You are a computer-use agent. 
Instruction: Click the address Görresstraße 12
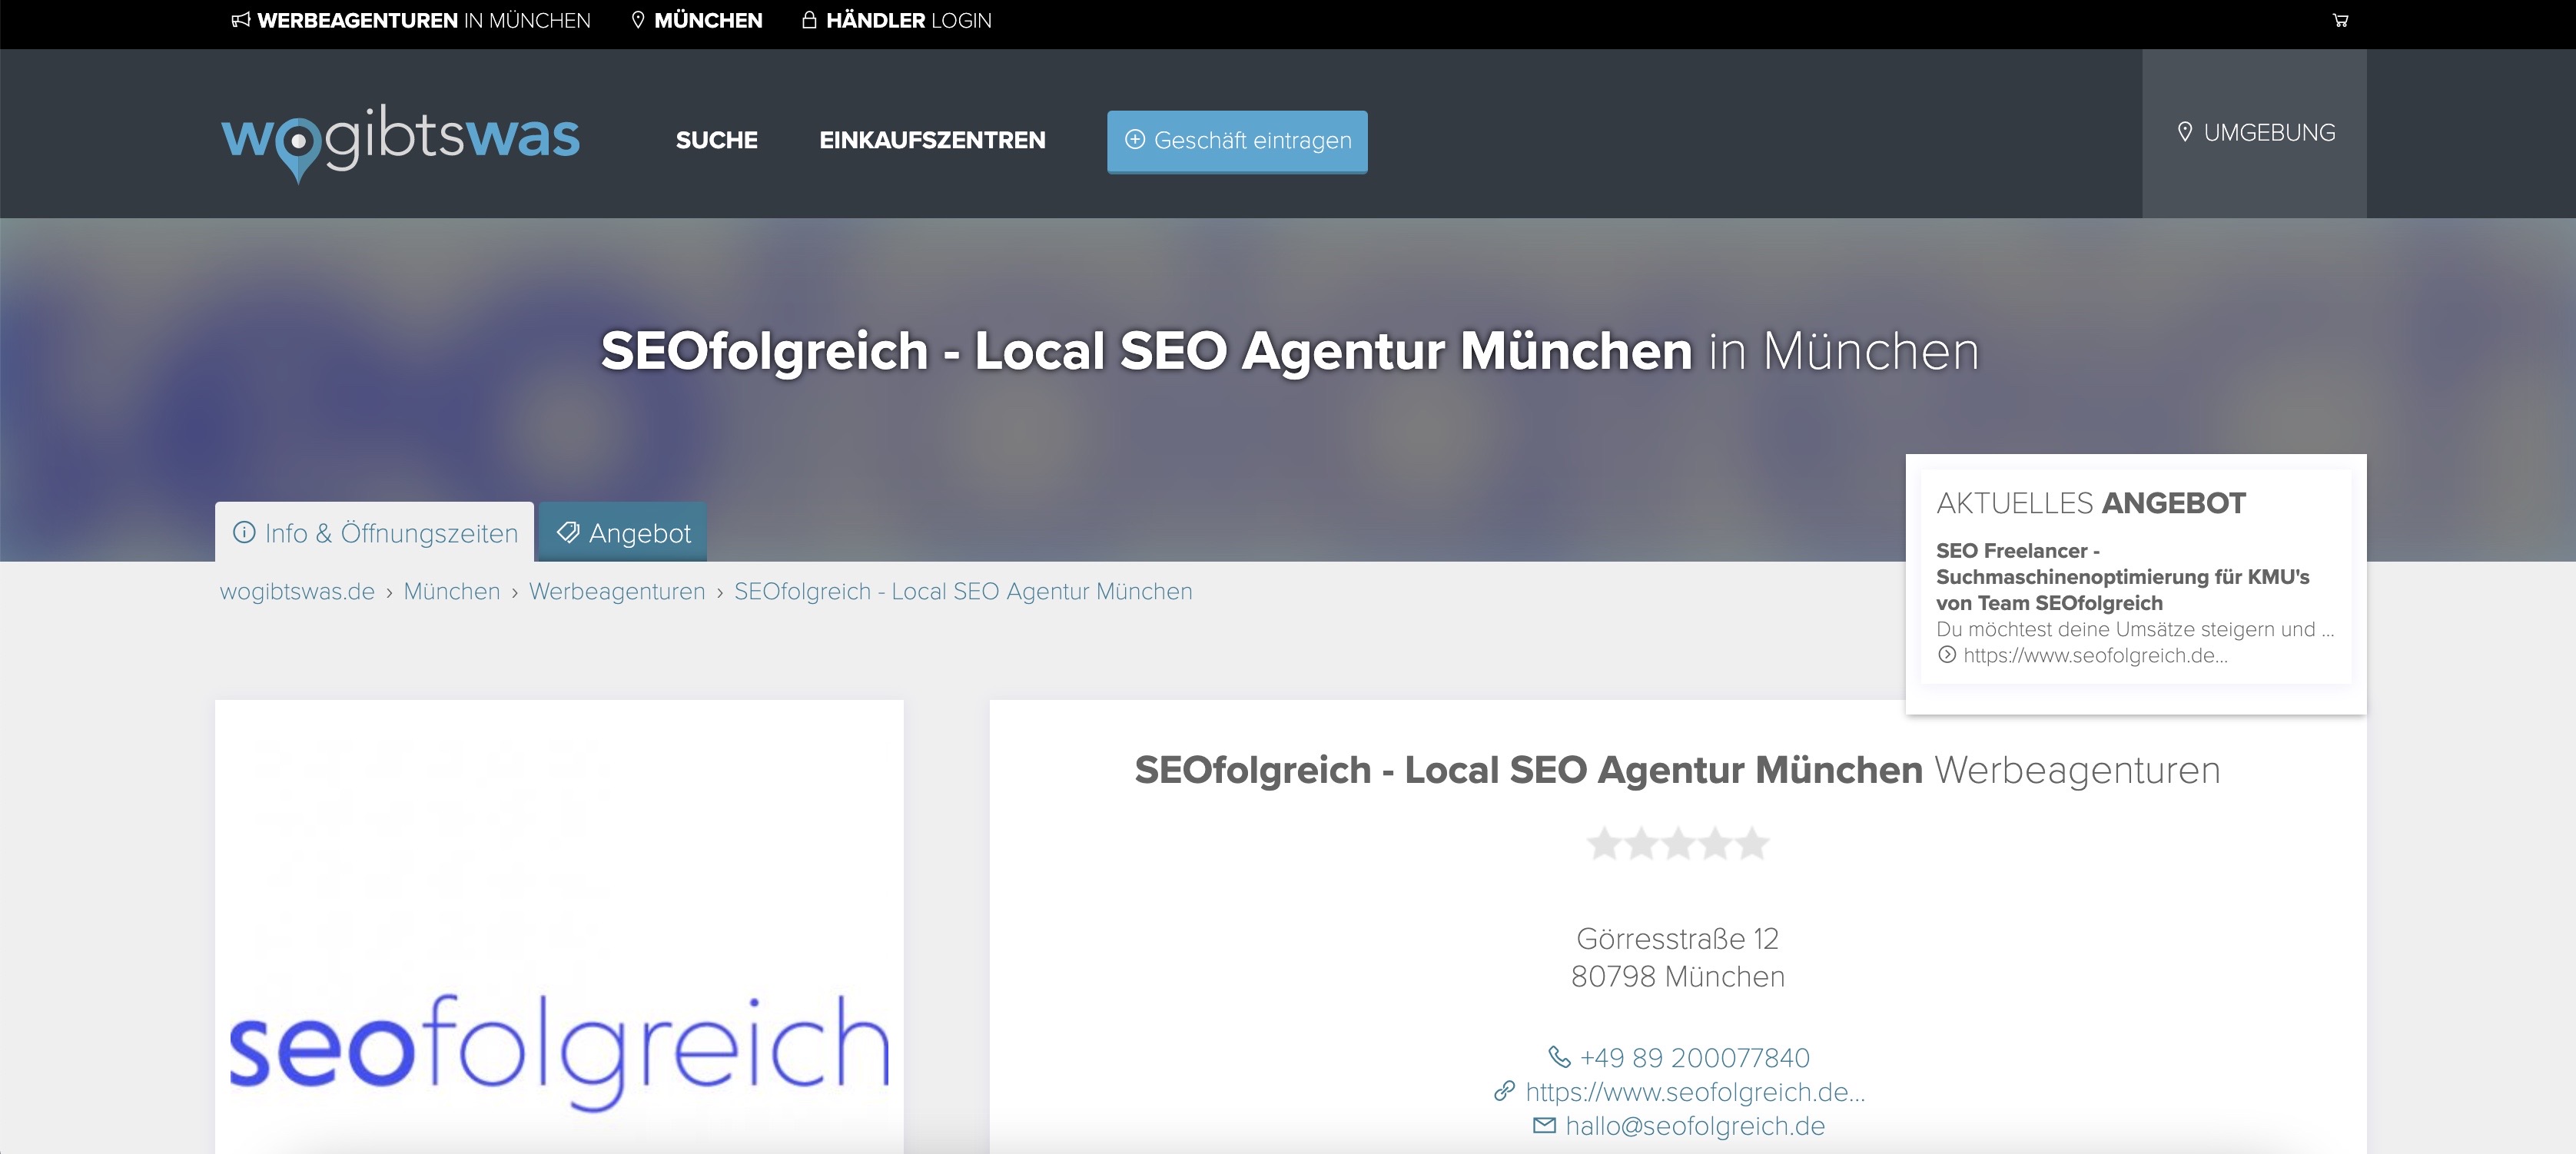pyautogui.click(x=1677, y=938)
